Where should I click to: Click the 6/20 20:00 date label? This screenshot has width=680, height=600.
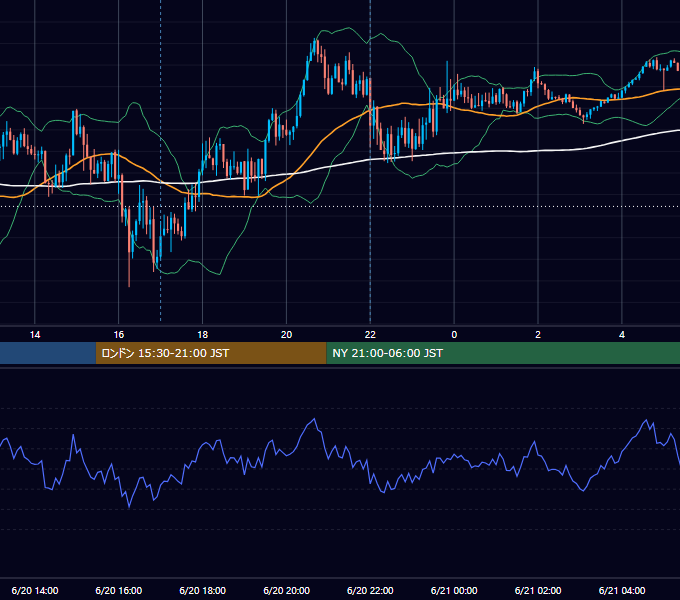coord(286,590)
